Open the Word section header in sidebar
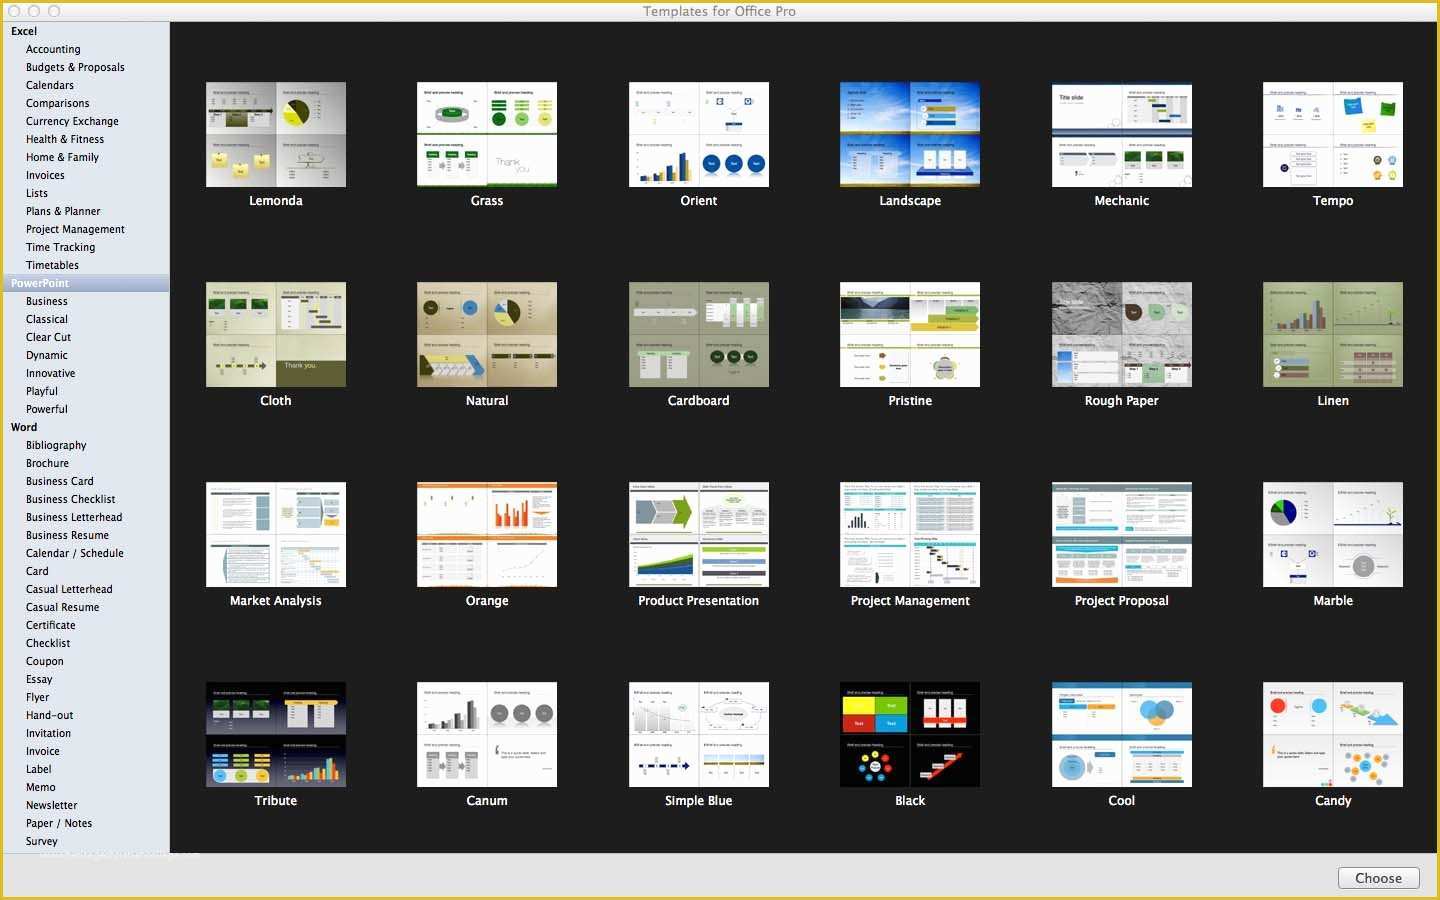 tap(24, 427)
